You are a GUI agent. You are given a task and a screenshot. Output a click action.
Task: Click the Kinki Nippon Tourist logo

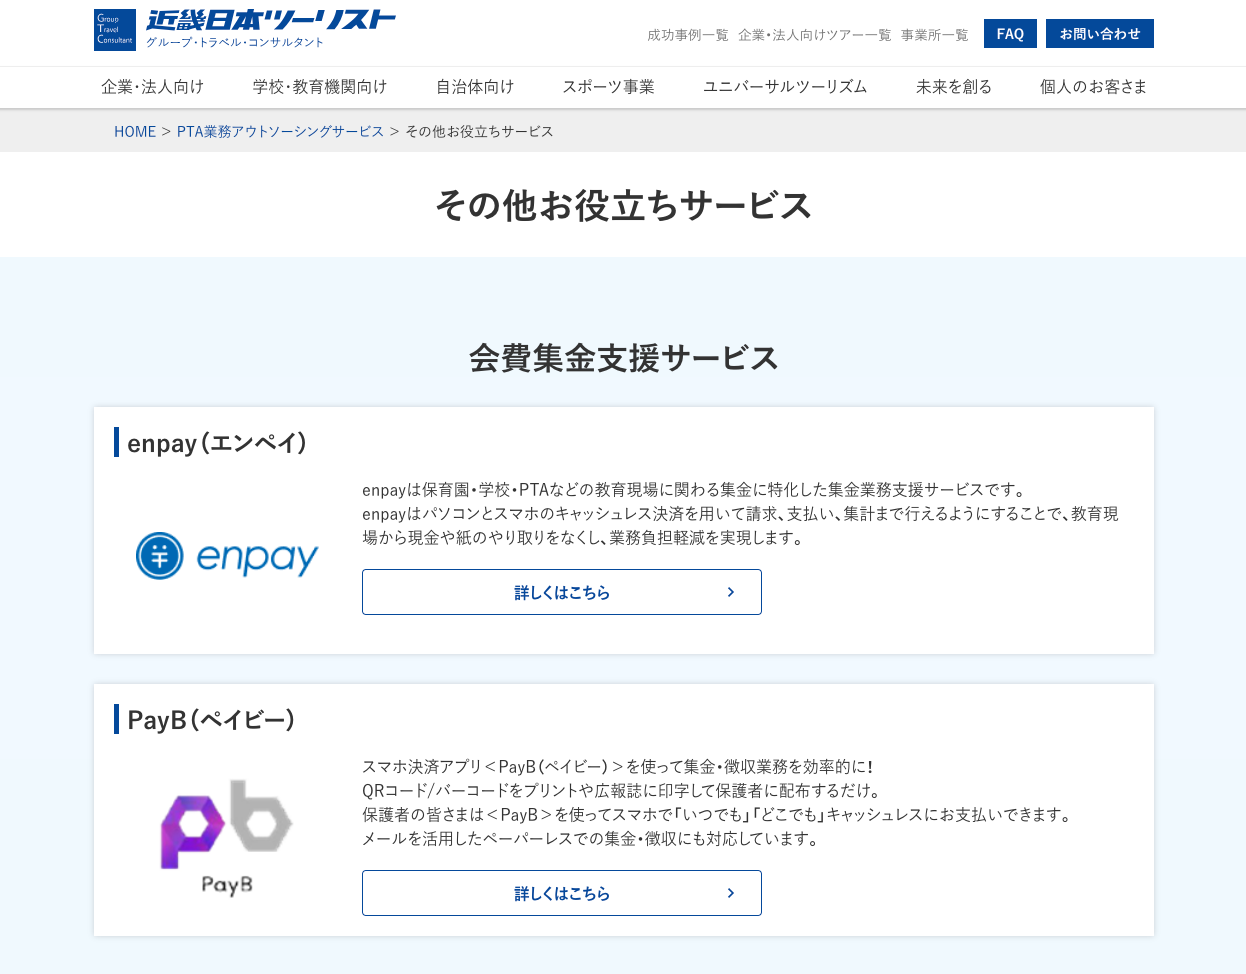click(245, 30)
